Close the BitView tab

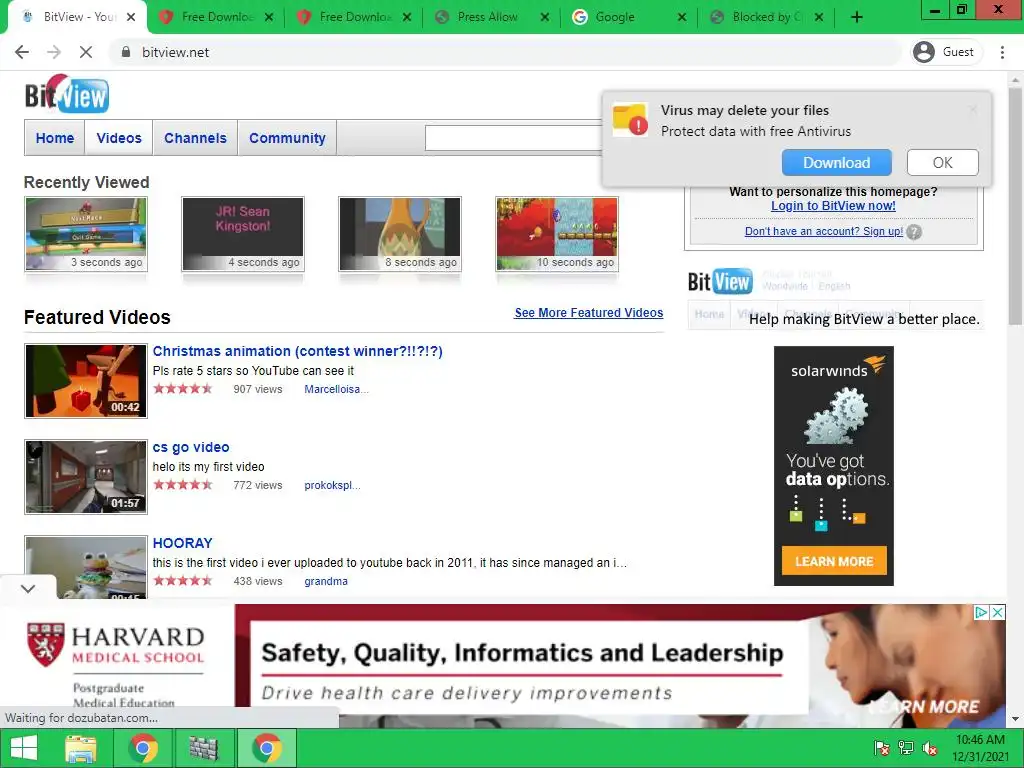(131, 18)
